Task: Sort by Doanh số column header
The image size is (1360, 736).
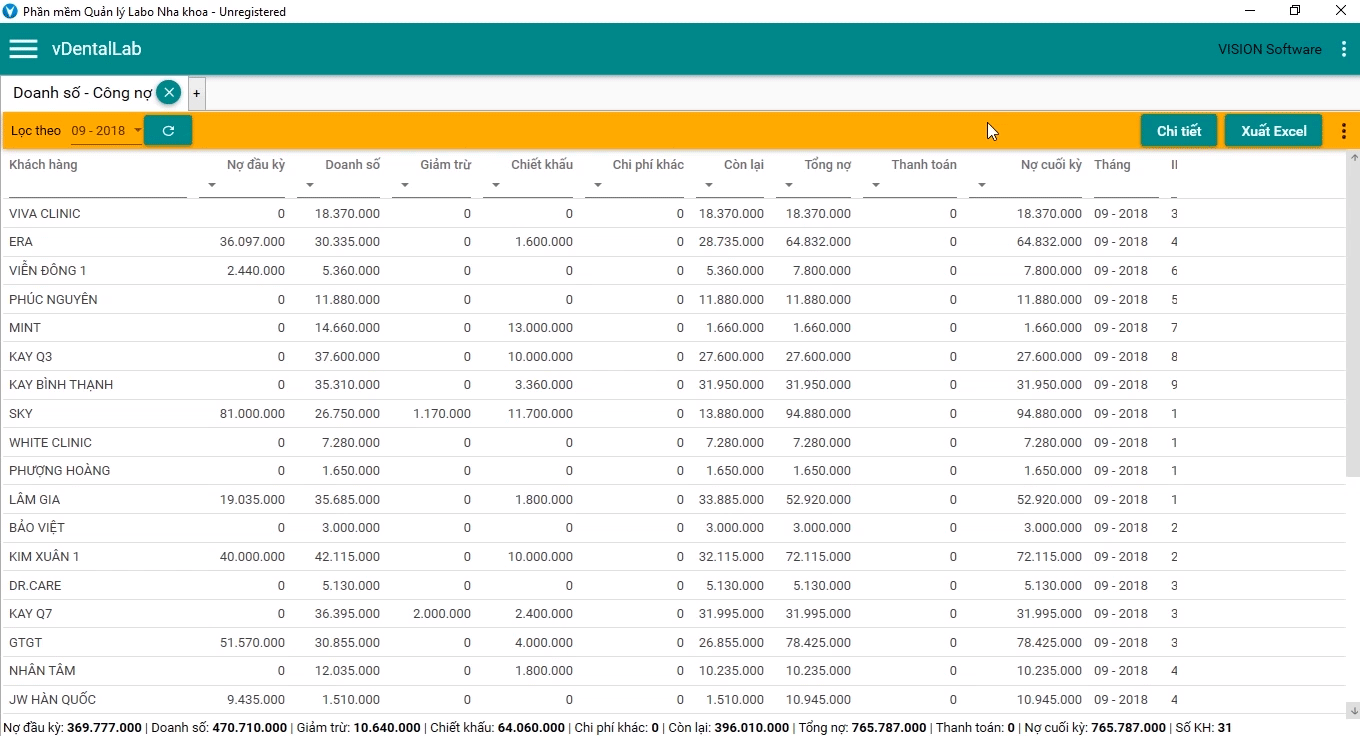Action: point(353,165)
